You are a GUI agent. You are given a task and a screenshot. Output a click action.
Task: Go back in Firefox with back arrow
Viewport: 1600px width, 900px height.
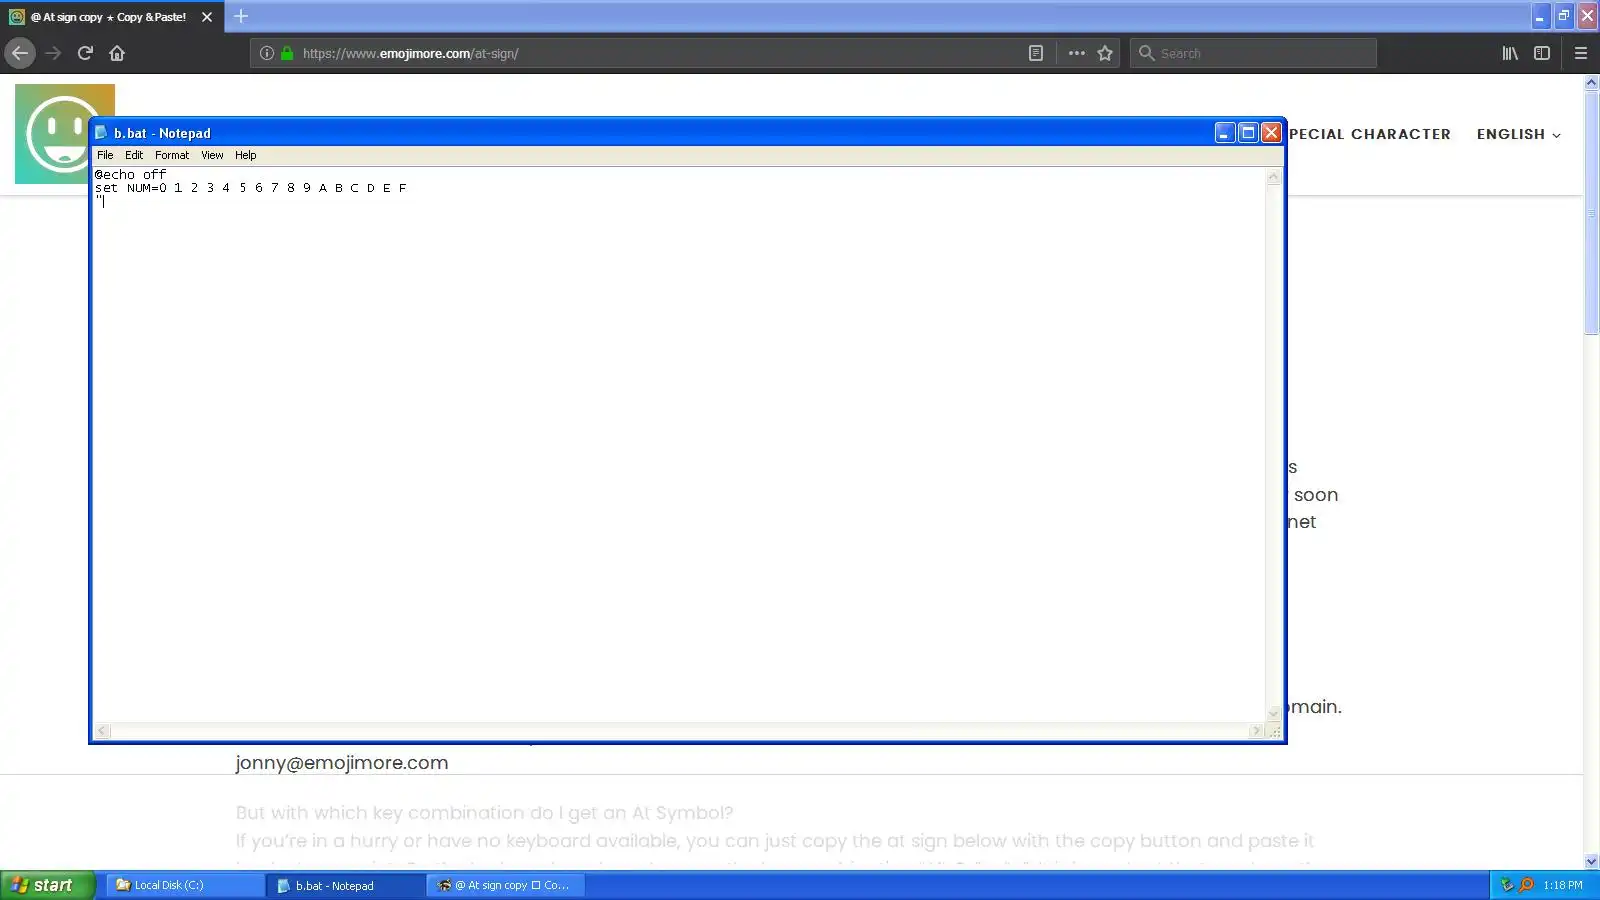click(20, 53)
